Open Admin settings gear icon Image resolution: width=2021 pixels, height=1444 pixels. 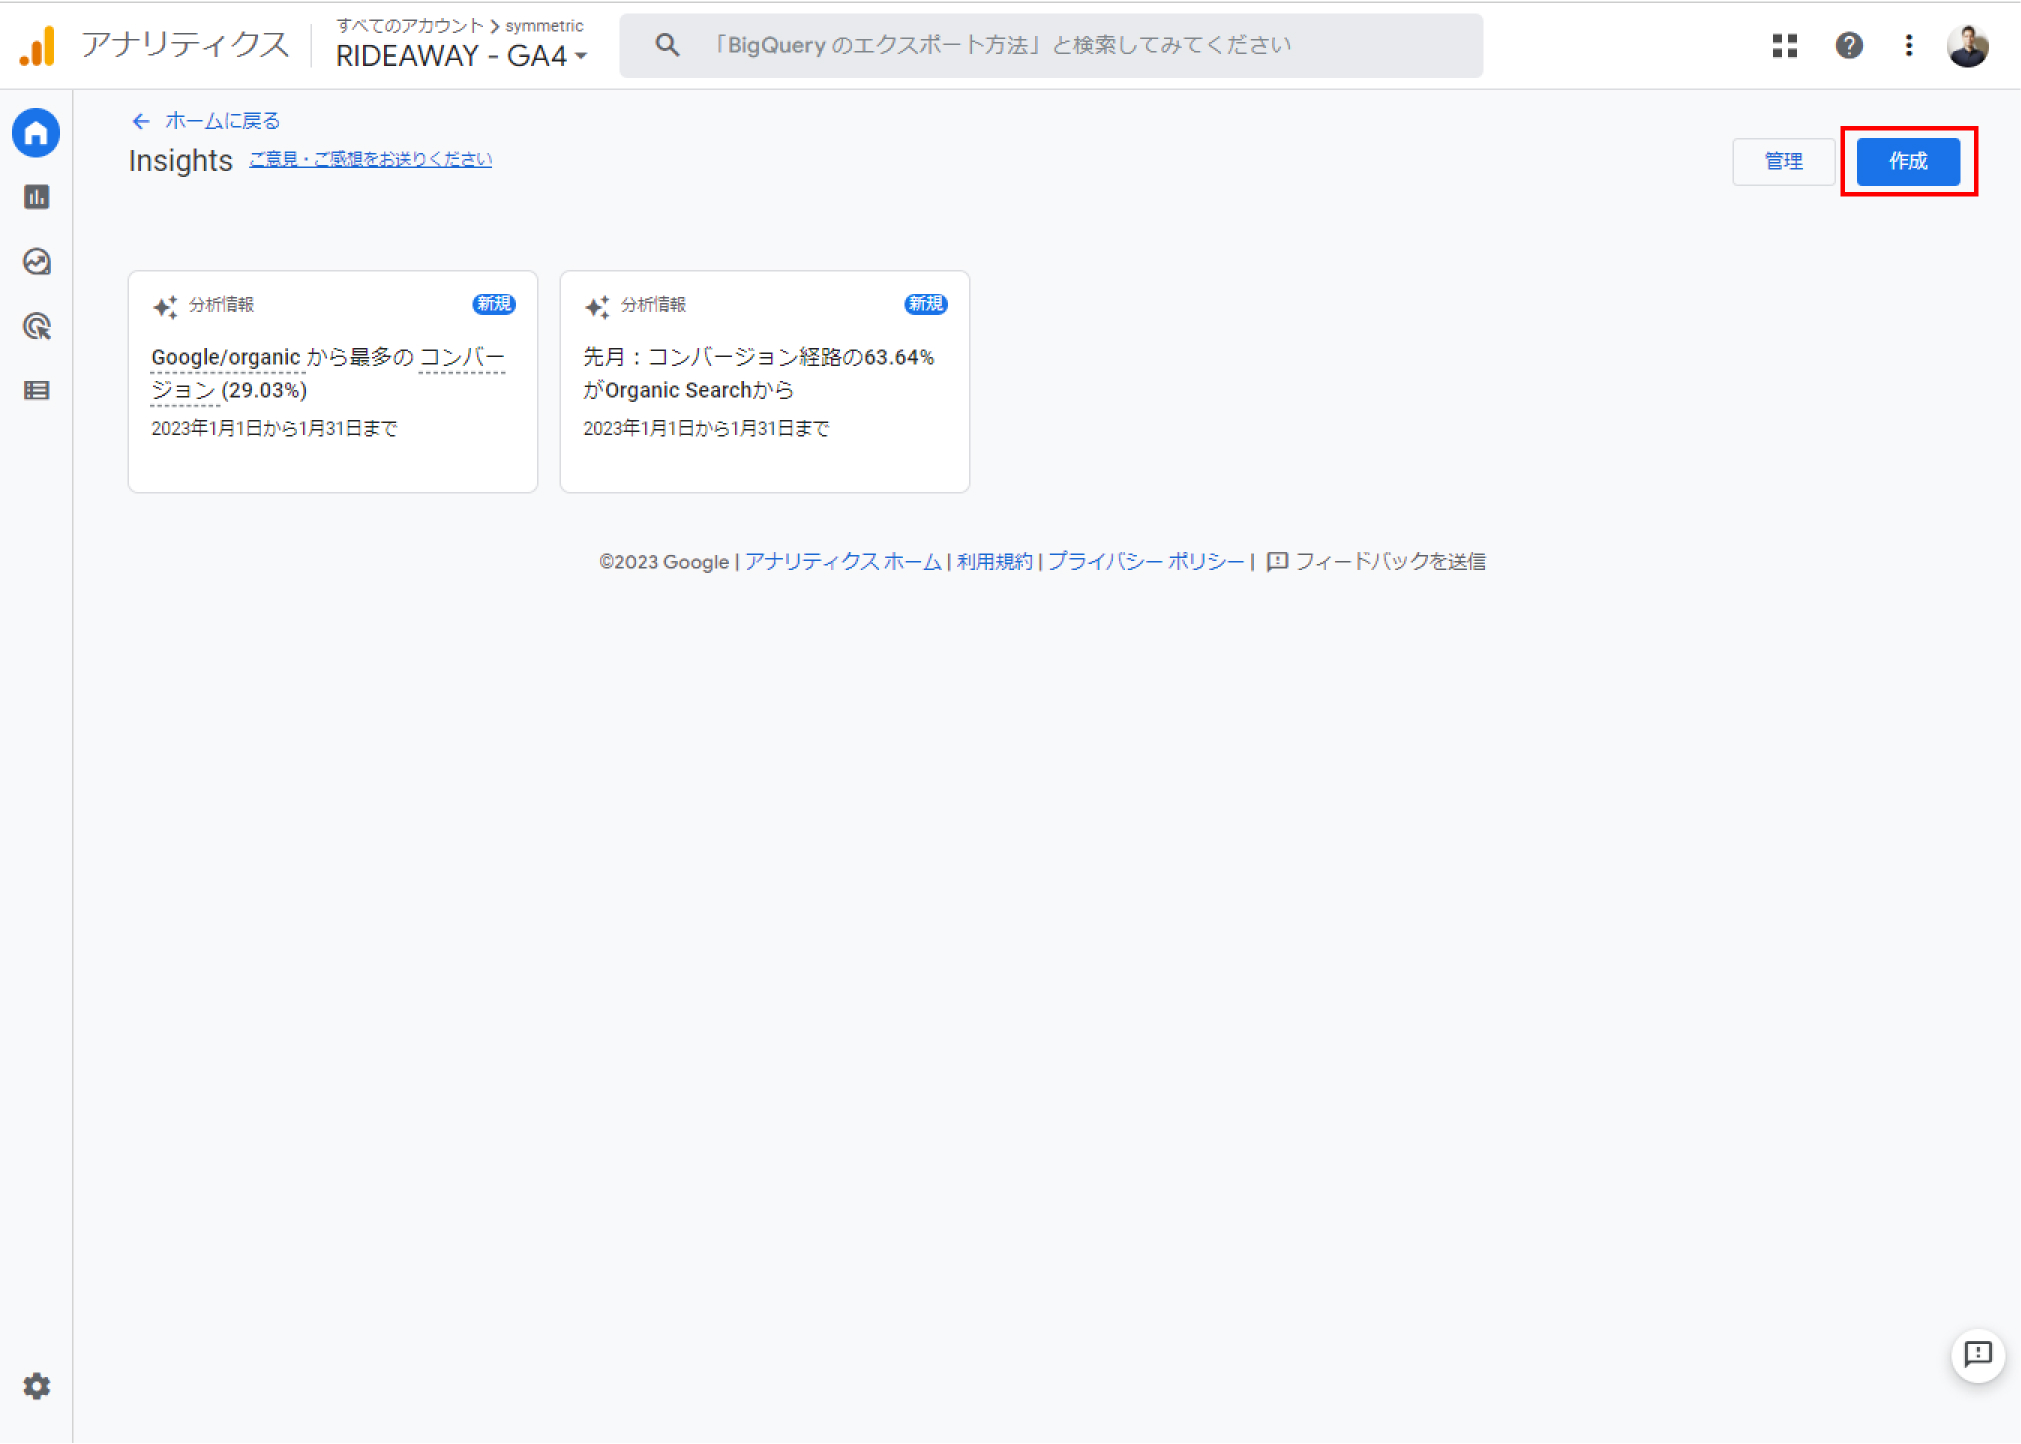point(36,1386)
